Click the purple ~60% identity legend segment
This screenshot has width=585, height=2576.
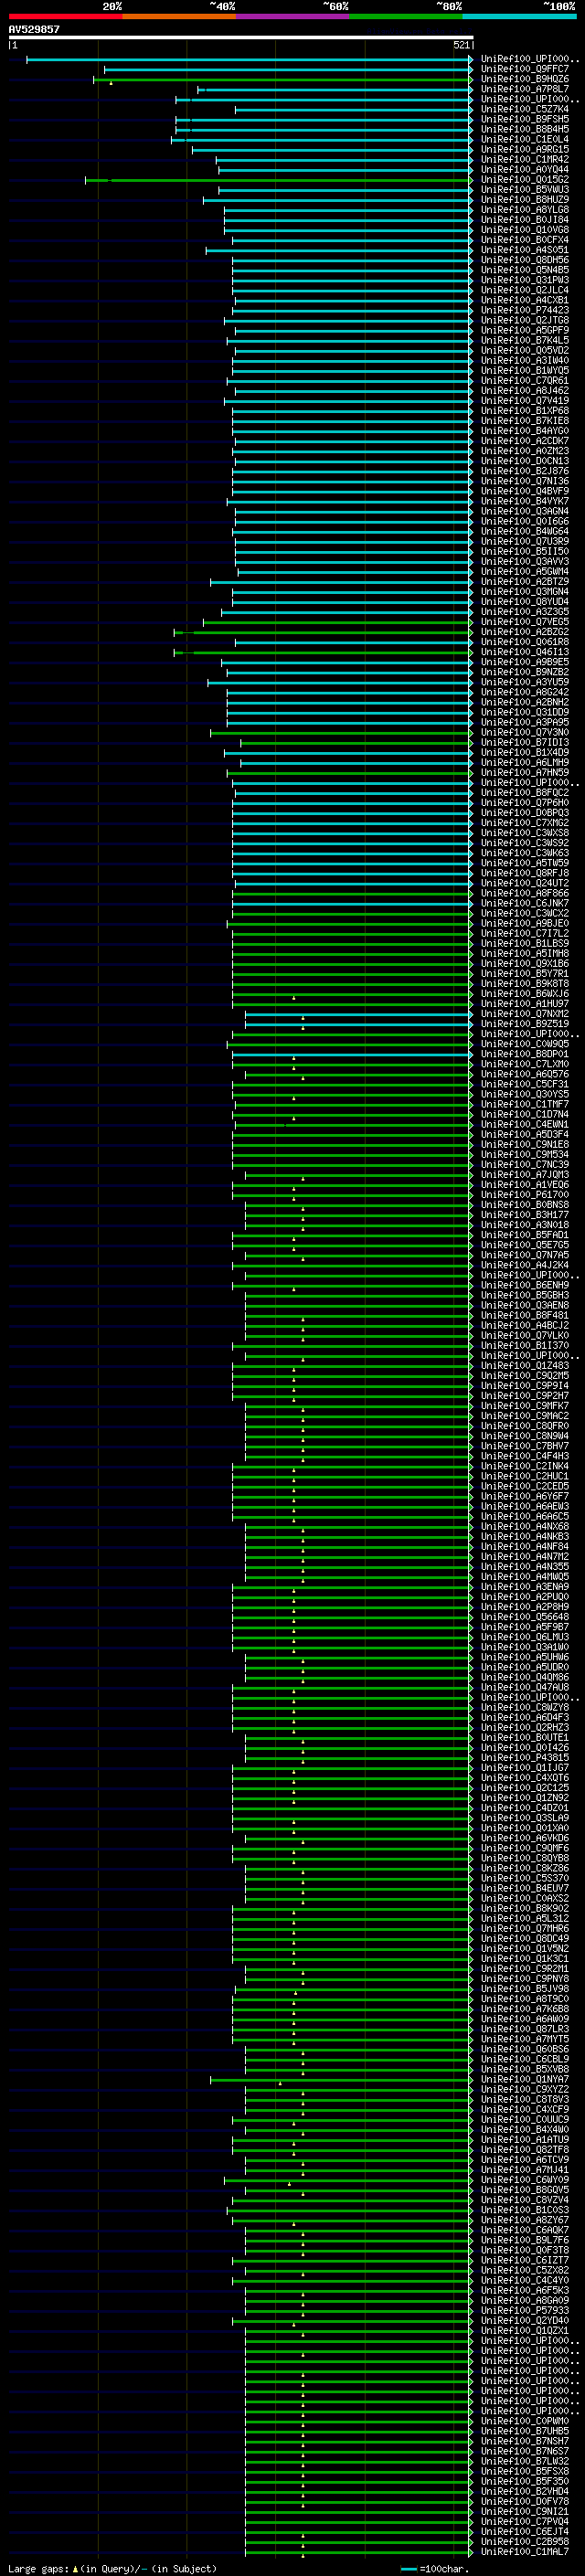293,16
